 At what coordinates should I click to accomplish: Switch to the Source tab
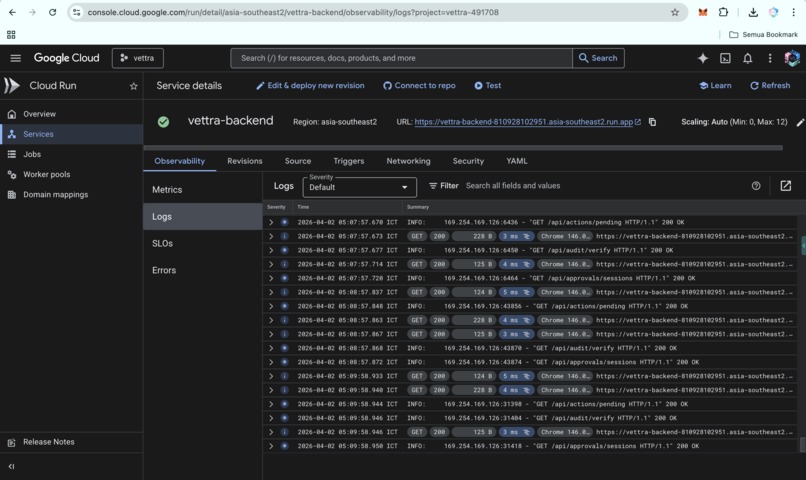click(x=298, y=161)
